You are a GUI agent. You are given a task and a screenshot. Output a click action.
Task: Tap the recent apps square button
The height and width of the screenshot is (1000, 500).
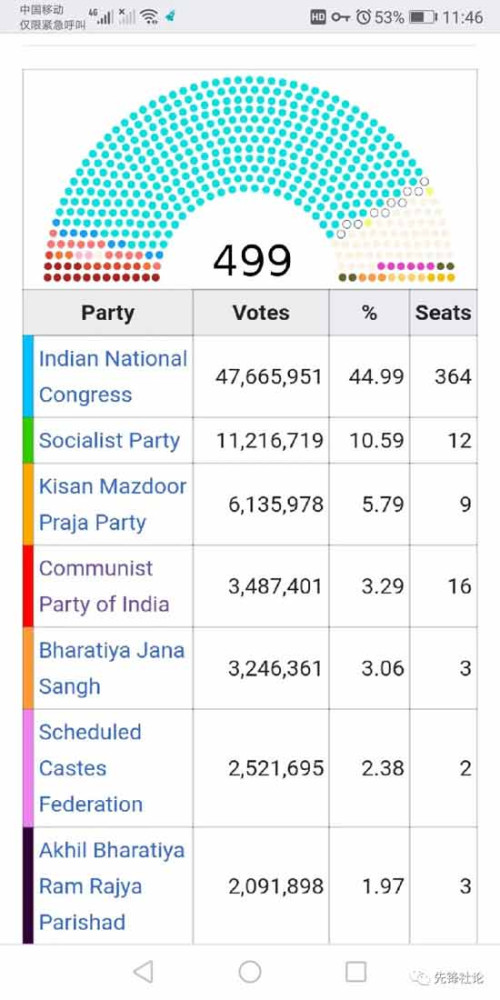point(356,971)
